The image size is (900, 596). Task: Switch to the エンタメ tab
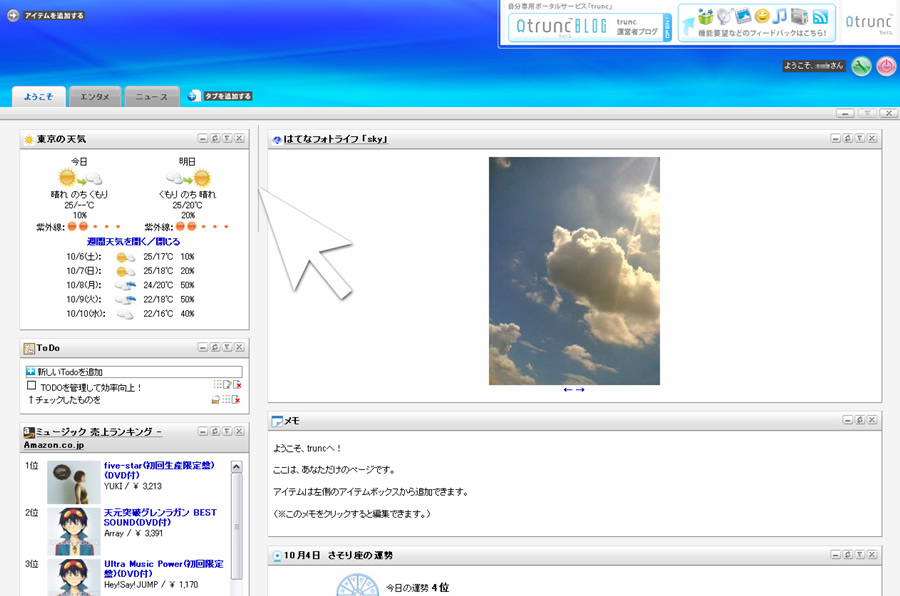point(95,97)
